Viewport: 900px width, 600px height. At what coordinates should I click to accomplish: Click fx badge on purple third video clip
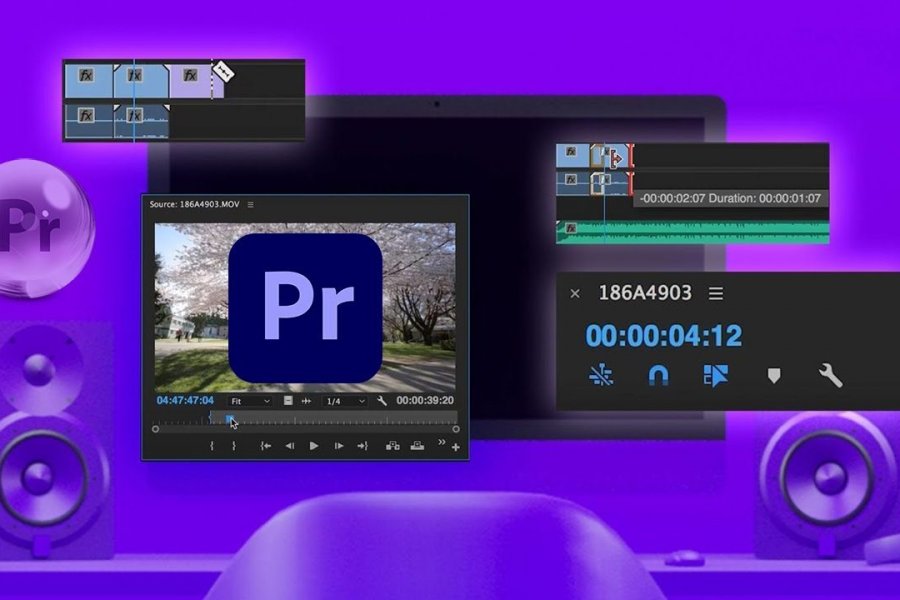click(189, 75)
